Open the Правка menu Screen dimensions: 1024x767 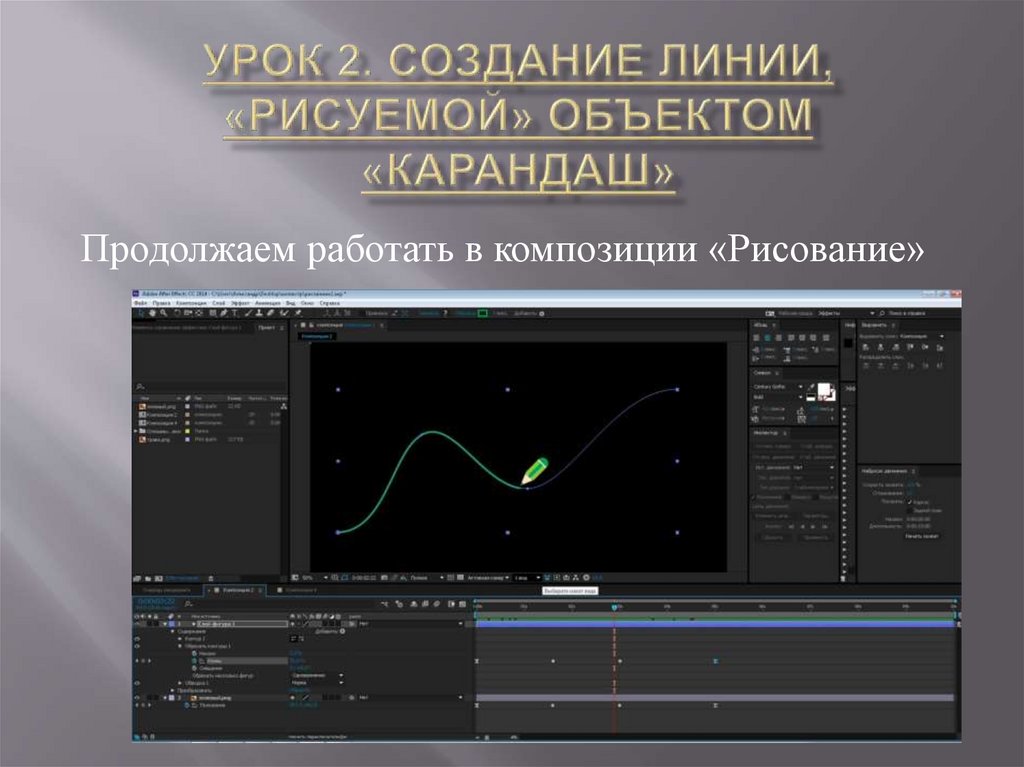click(x=161, y=303)
